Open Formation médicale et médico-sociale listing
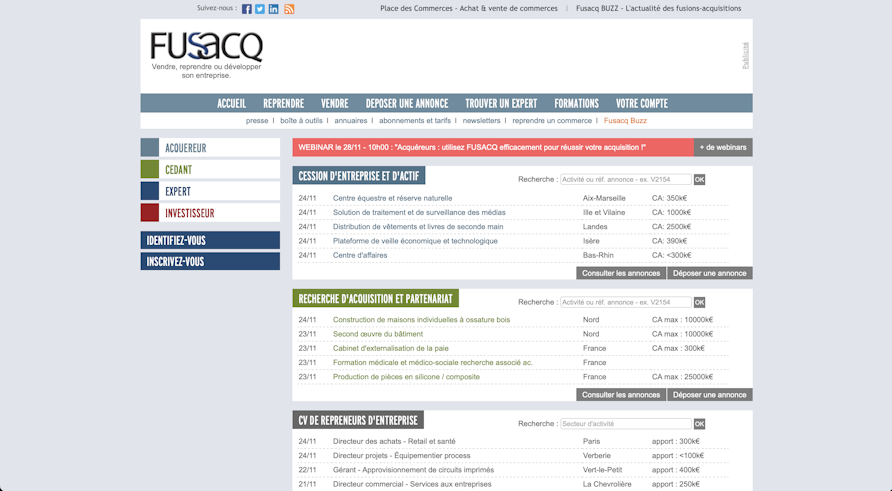This screenshot has height=491, width=892. (x=433, y=362)
